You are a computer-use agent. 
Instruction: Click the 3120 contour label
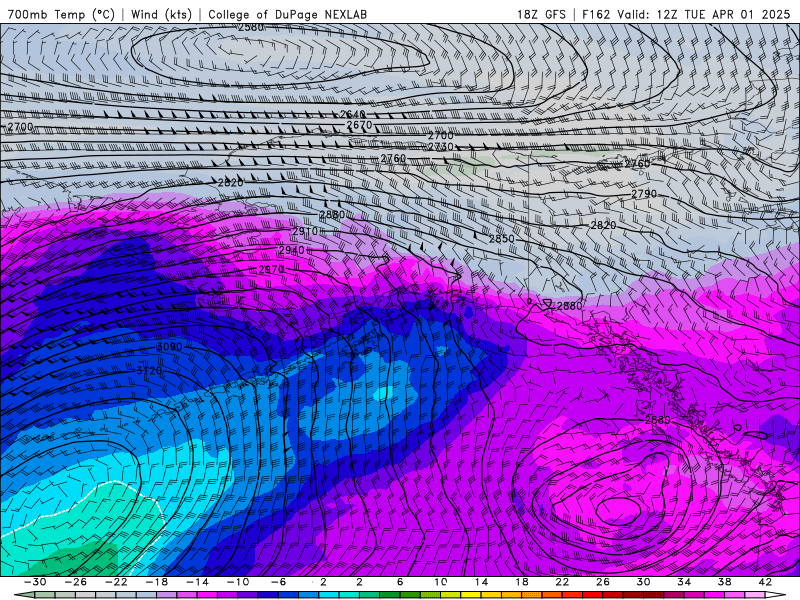pyautogui.click(x=149, y=370)
